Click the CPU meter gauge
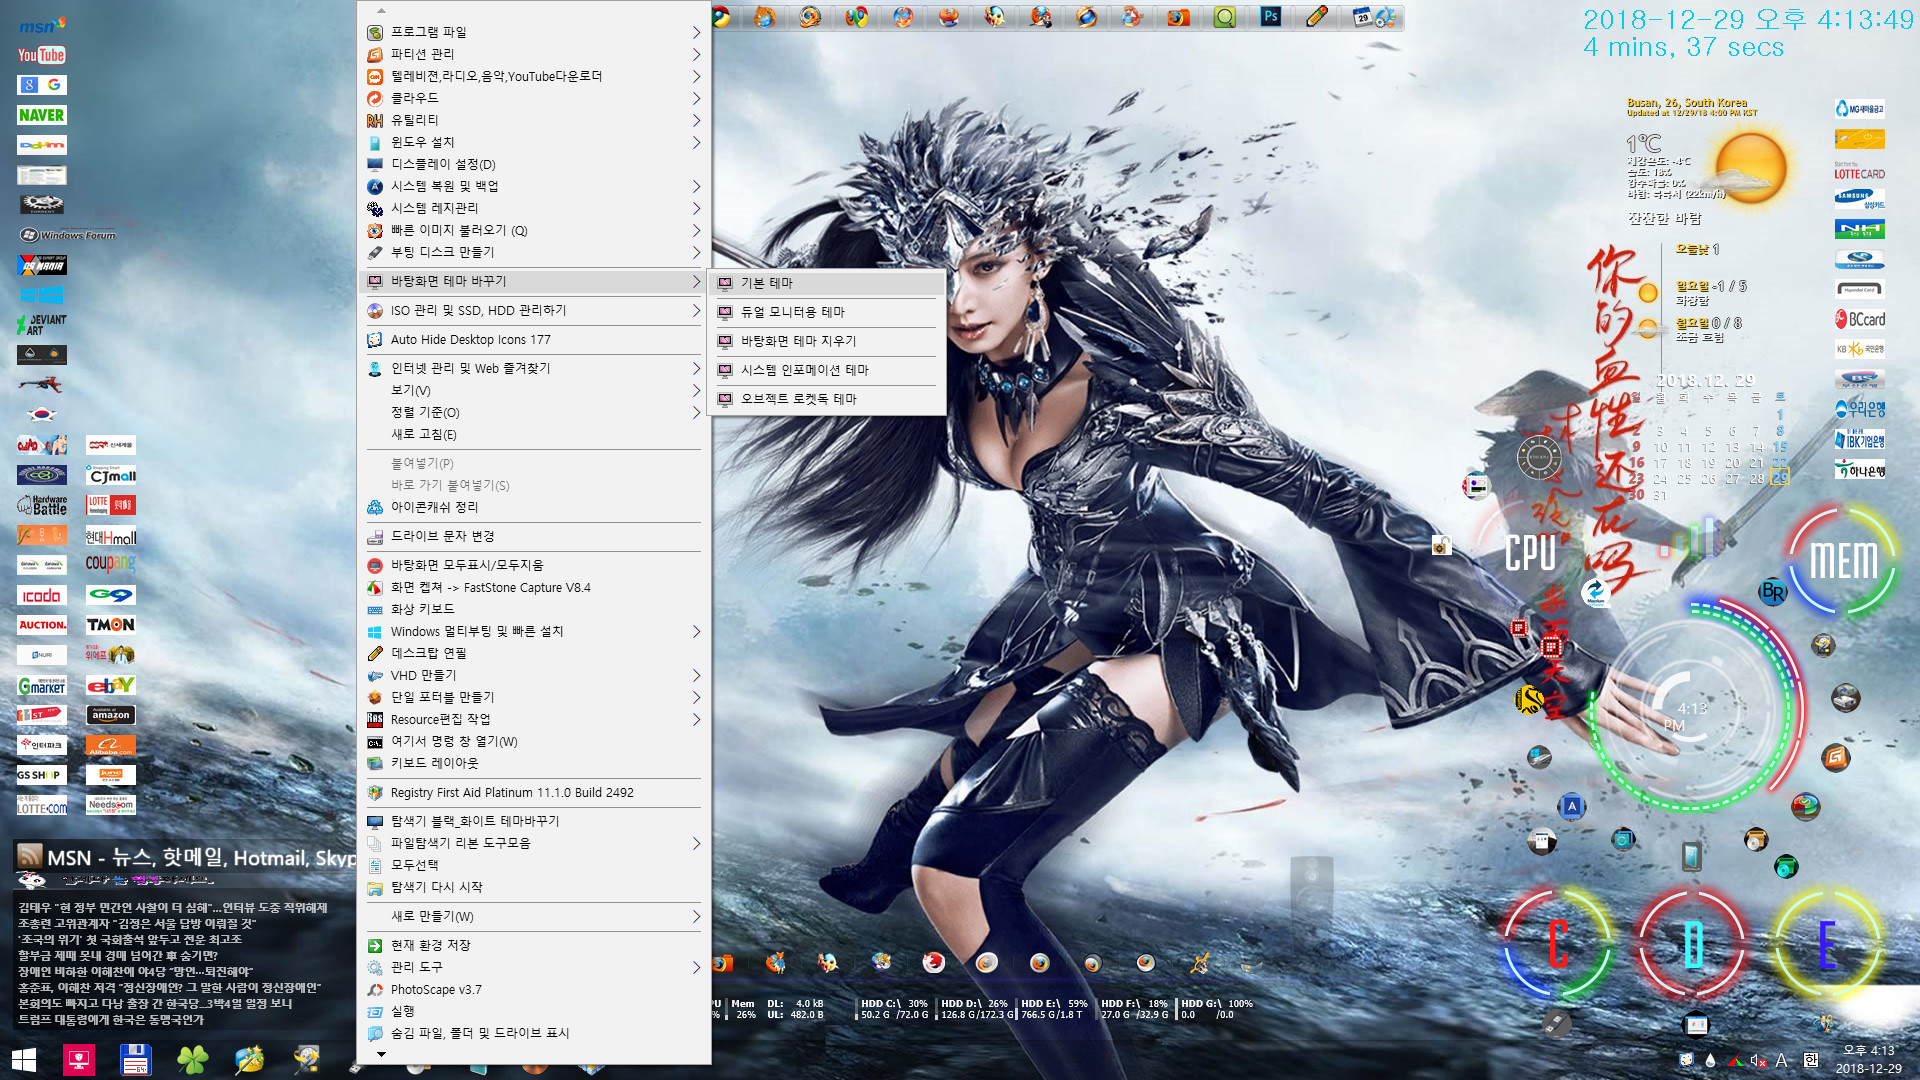1920x1080 pixels. point(1530,552)
